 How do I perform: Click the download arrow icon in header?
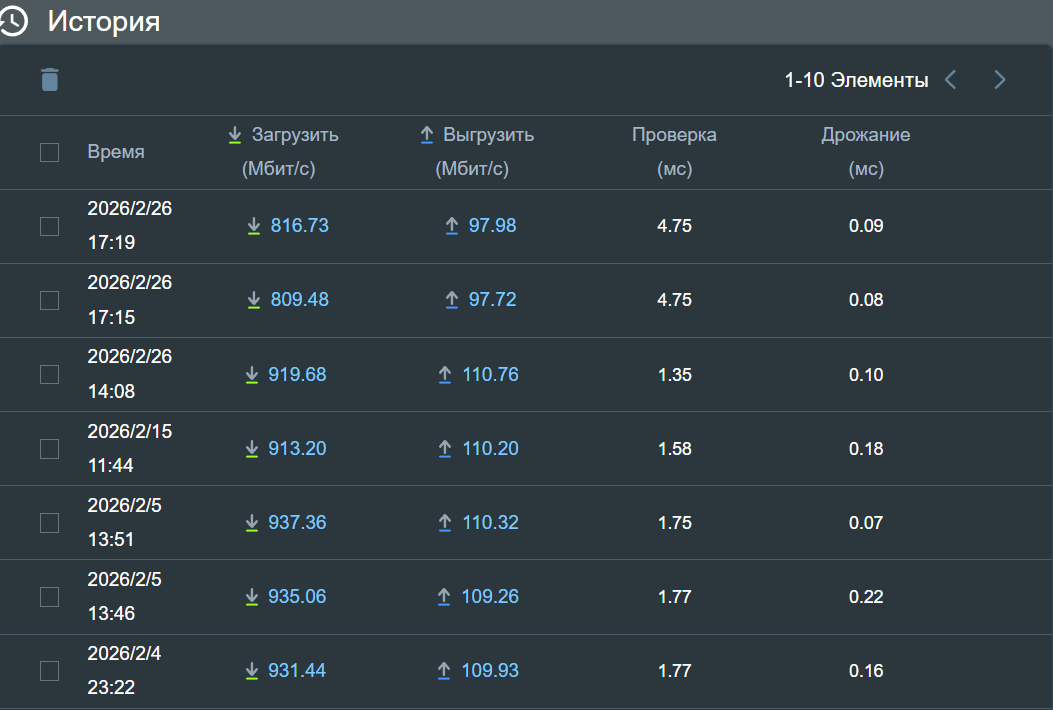(x=234, y=135)
